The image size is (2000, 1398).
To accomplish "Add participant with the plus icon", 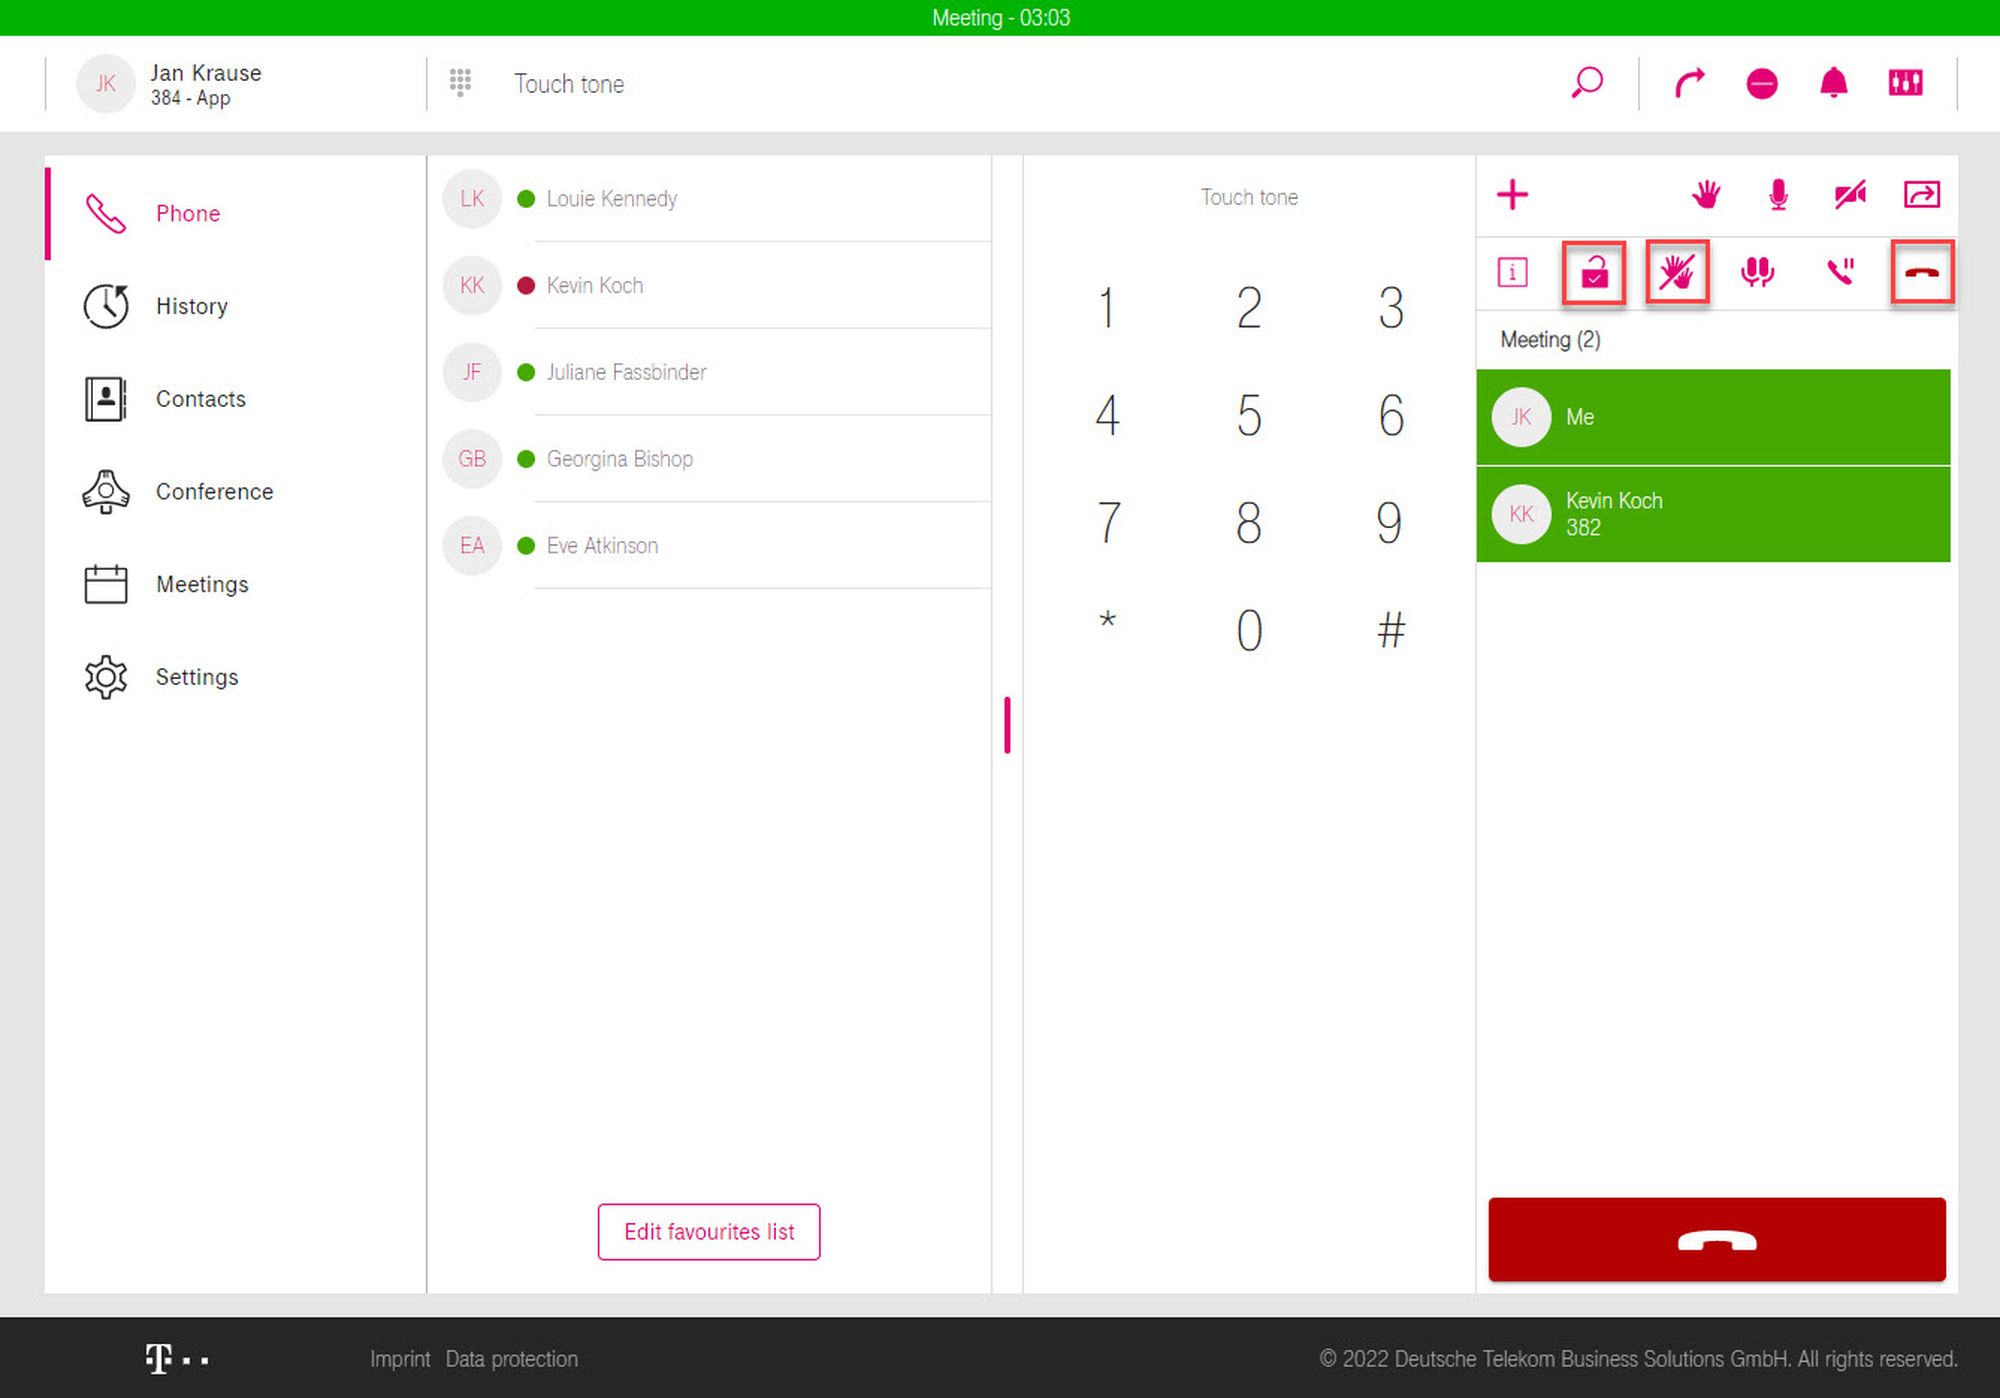I will pos(1512,194).
